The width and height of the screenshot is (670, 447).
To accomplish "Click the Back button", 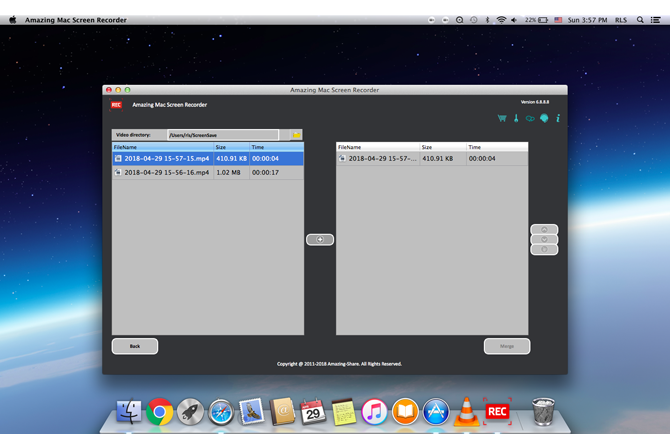I will click(135, 346).
